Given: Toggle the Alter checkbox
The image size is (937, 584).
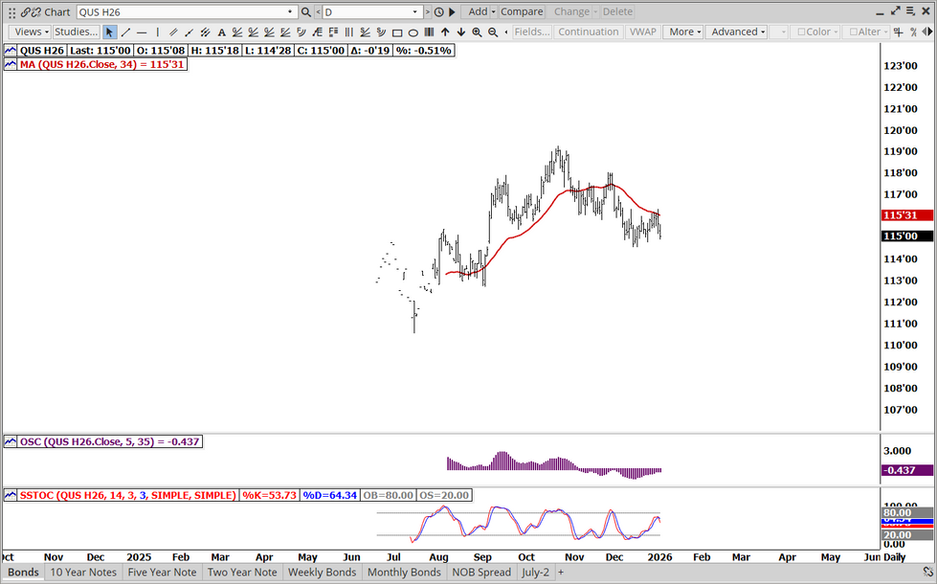Looking at the screenshot, I should (853, 32).
